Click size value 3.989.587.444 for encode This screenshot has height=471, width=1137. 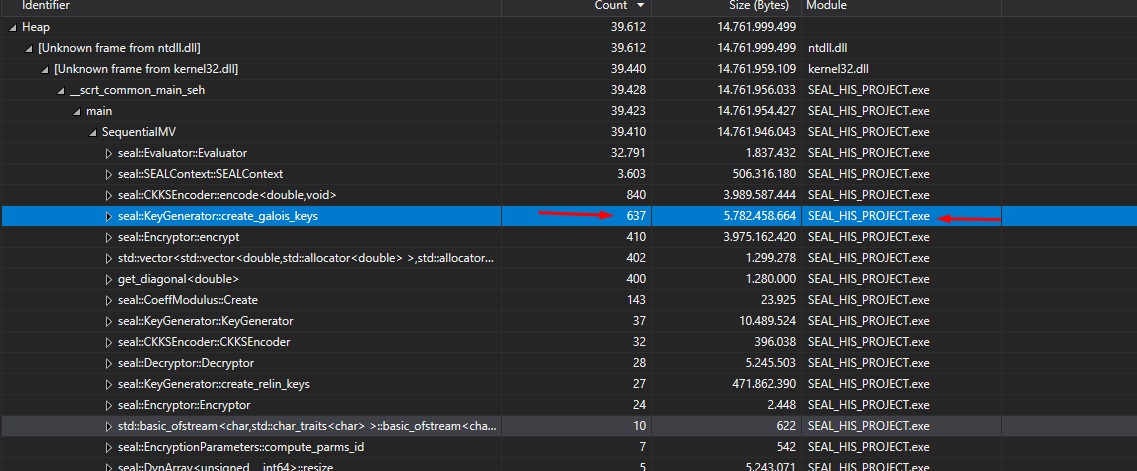(757, 196)
